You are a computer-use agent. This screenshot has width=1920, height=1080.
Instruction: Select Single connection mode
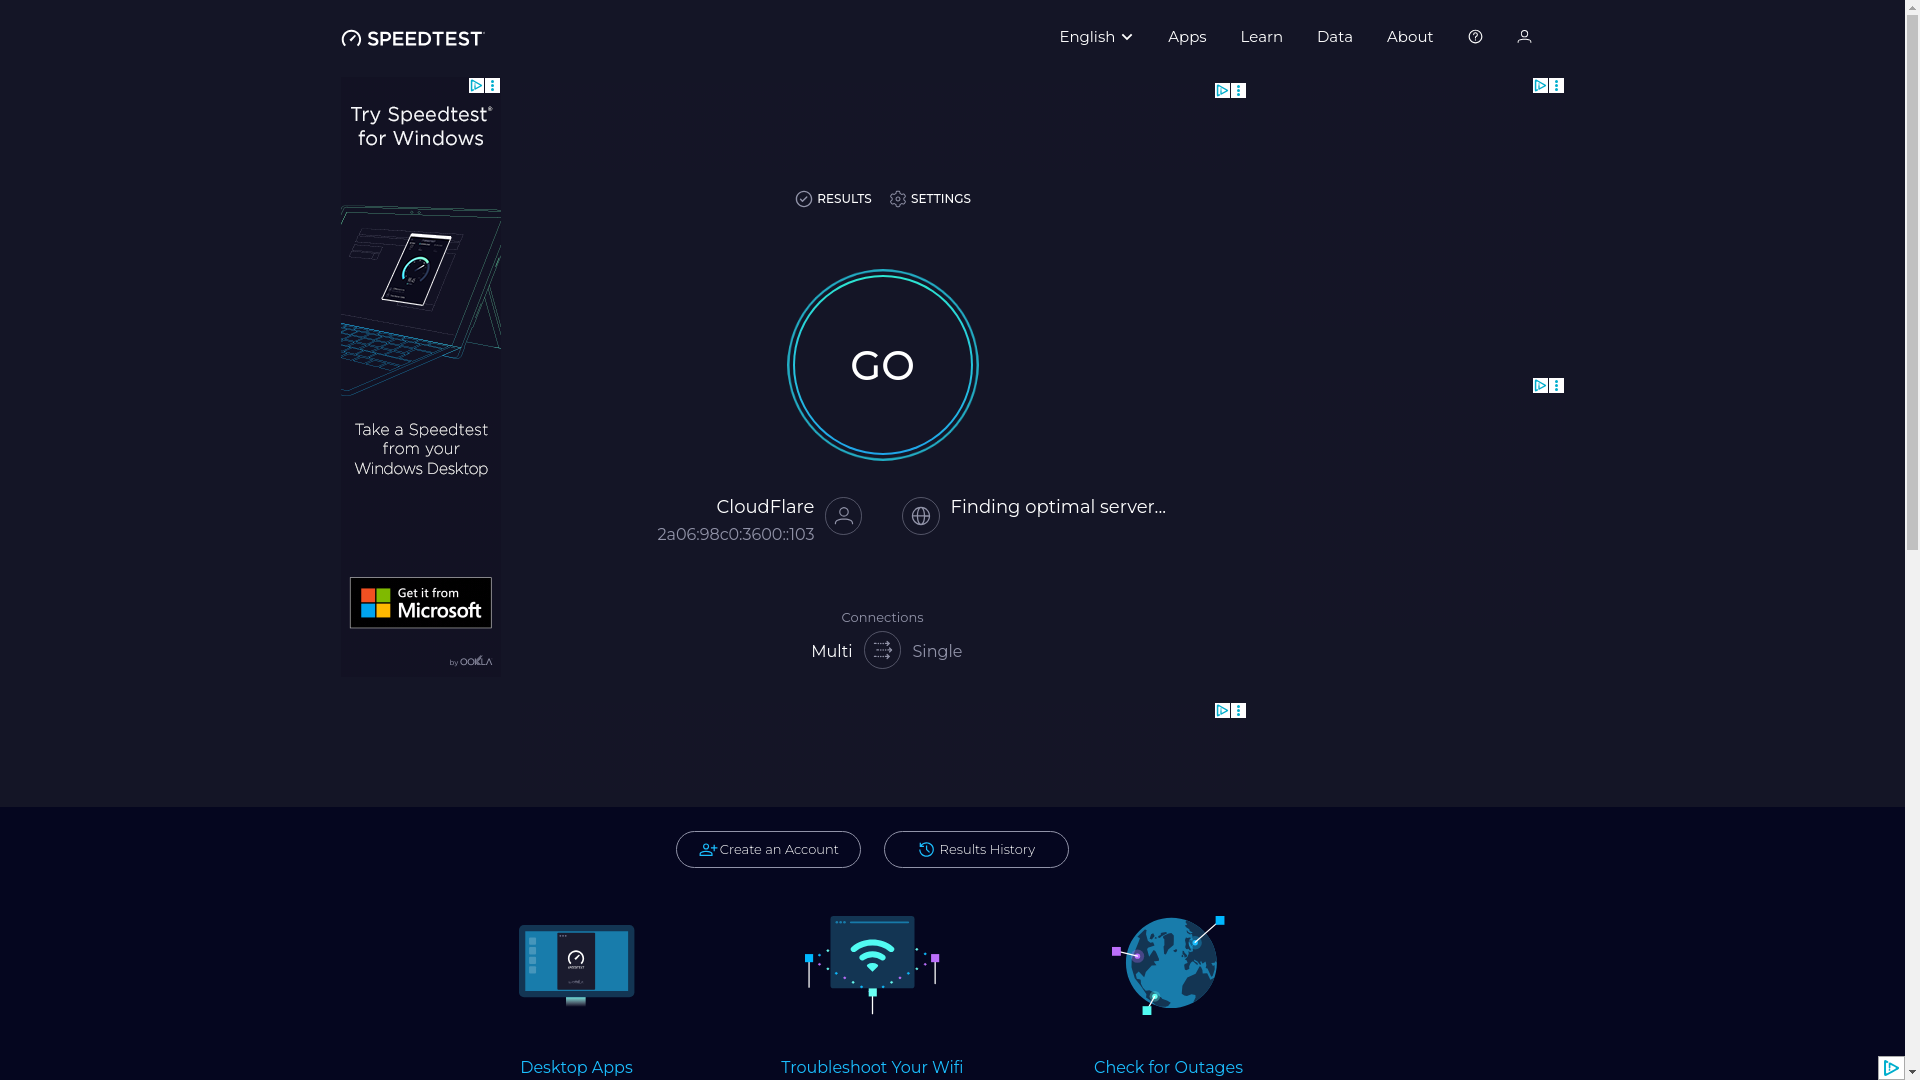point(937,652)
